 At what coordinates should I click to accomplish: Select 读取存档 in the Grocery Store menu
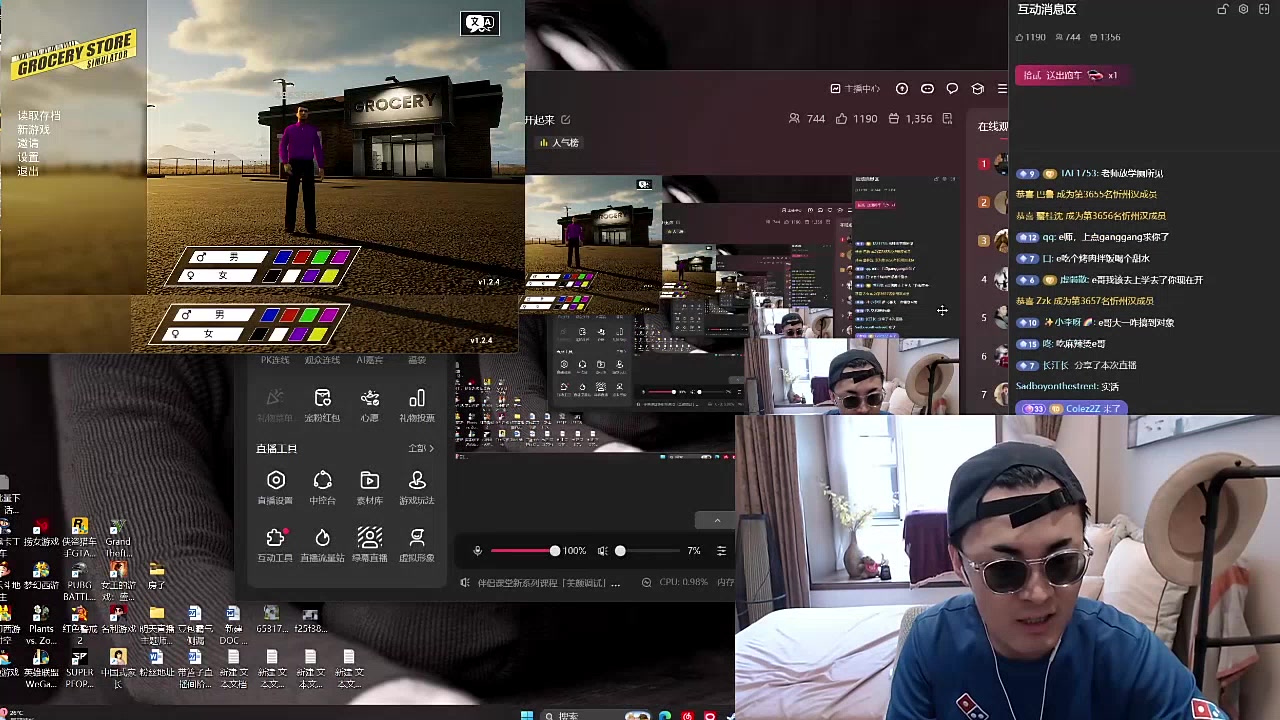click(x=39, y=116)
